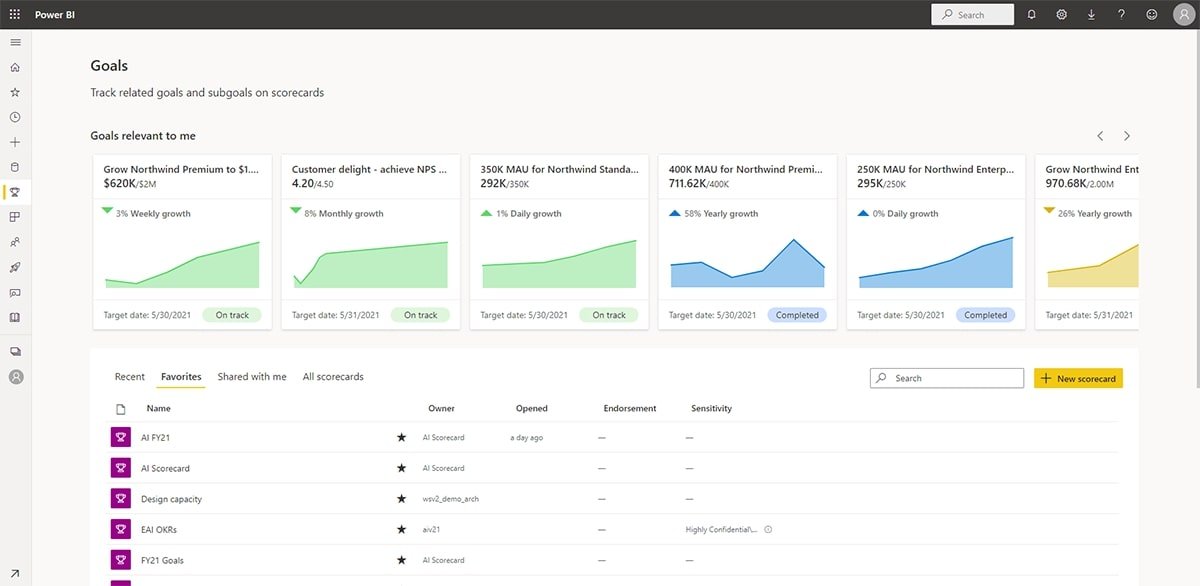Open the apps launcher grid icon
Screen dimensions: 1200x586
[x=14, y=14]
